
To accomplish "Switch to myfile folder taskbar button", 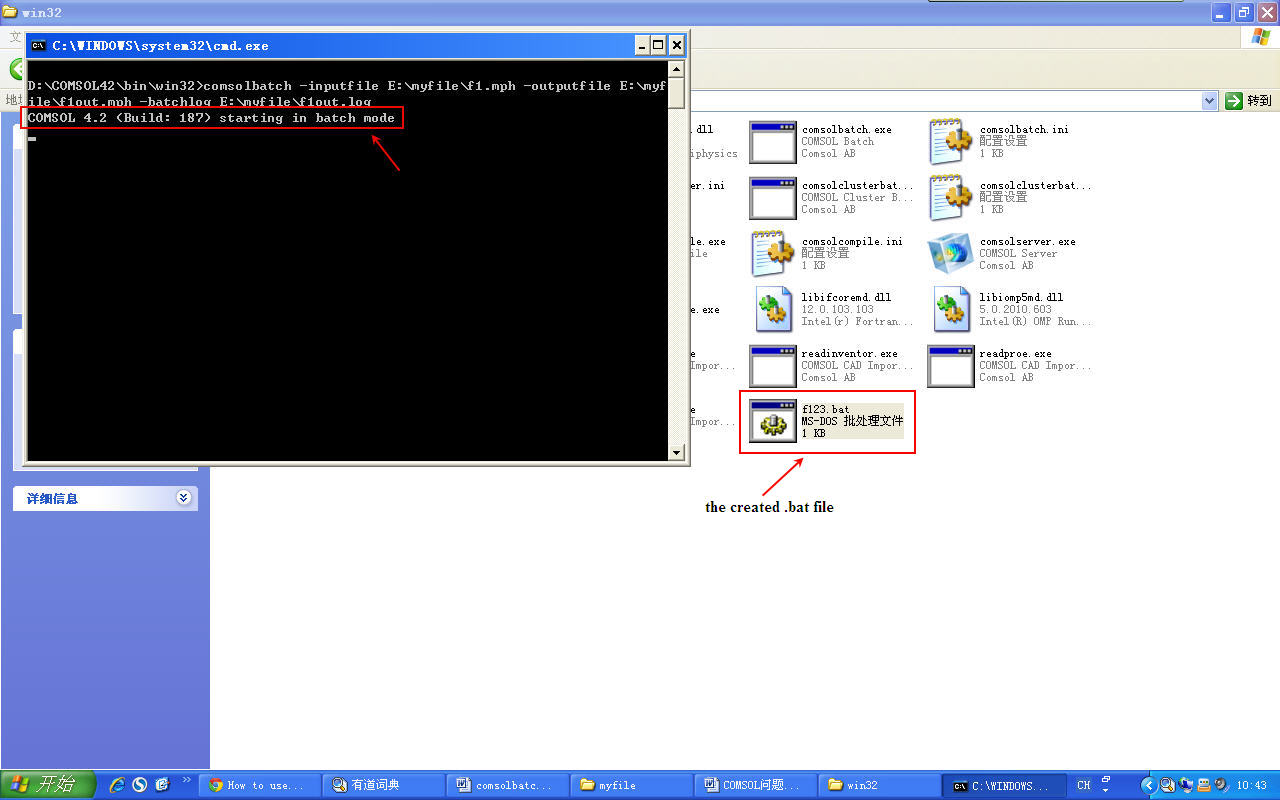I will (632, 785).
